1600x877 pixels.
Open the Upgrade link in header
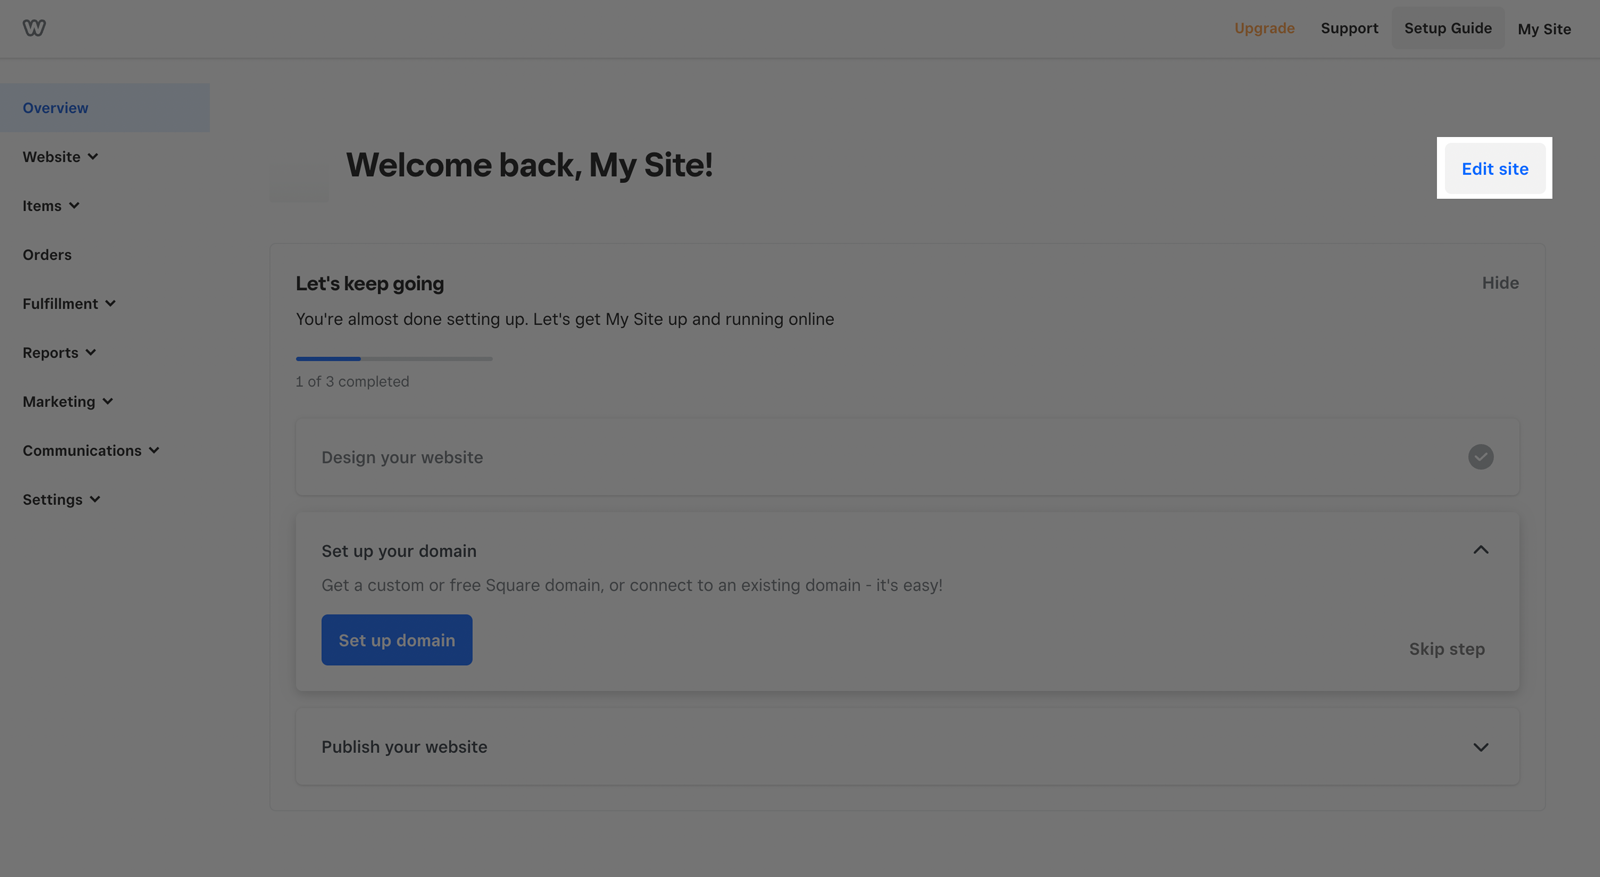1264,28
